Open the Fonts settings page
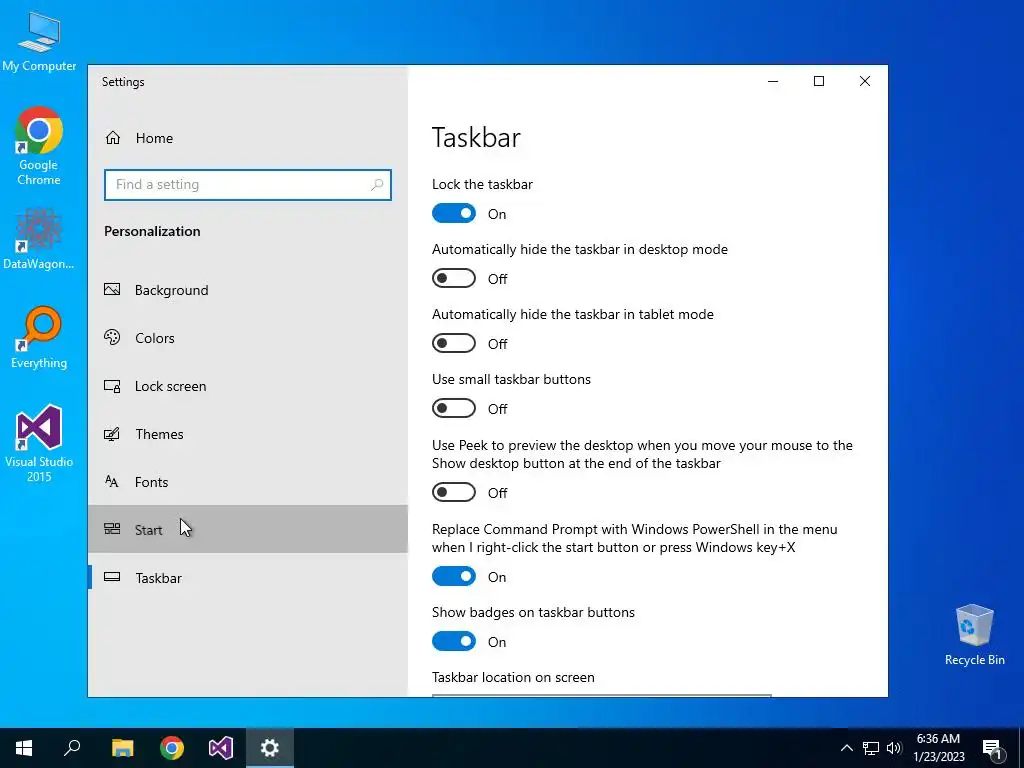Image resolution: width=1024 pixels, height=768 pixels. pos(248,482)
